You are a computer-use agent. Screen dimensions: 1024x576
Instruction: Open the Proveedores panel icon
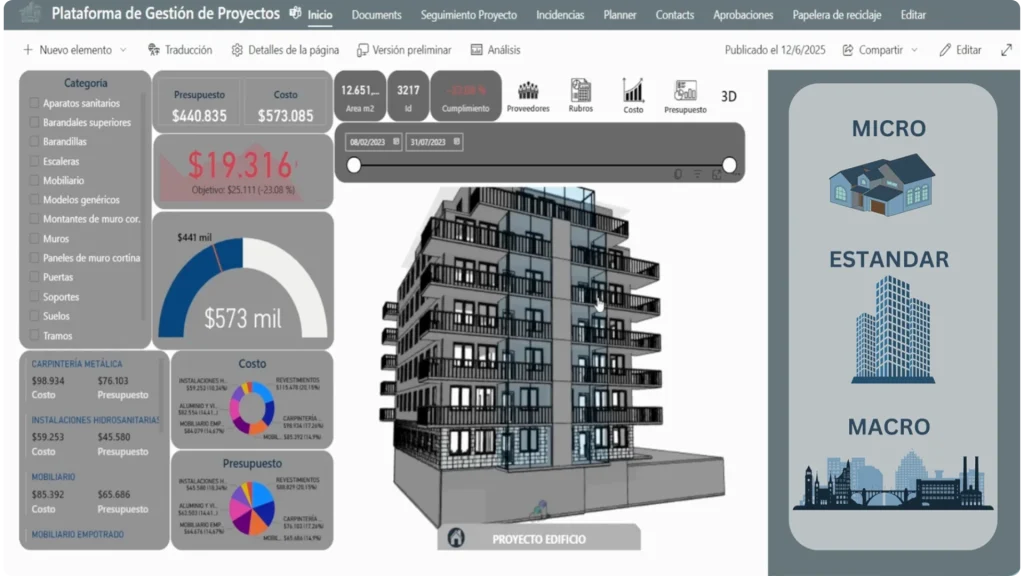point(528,93)
